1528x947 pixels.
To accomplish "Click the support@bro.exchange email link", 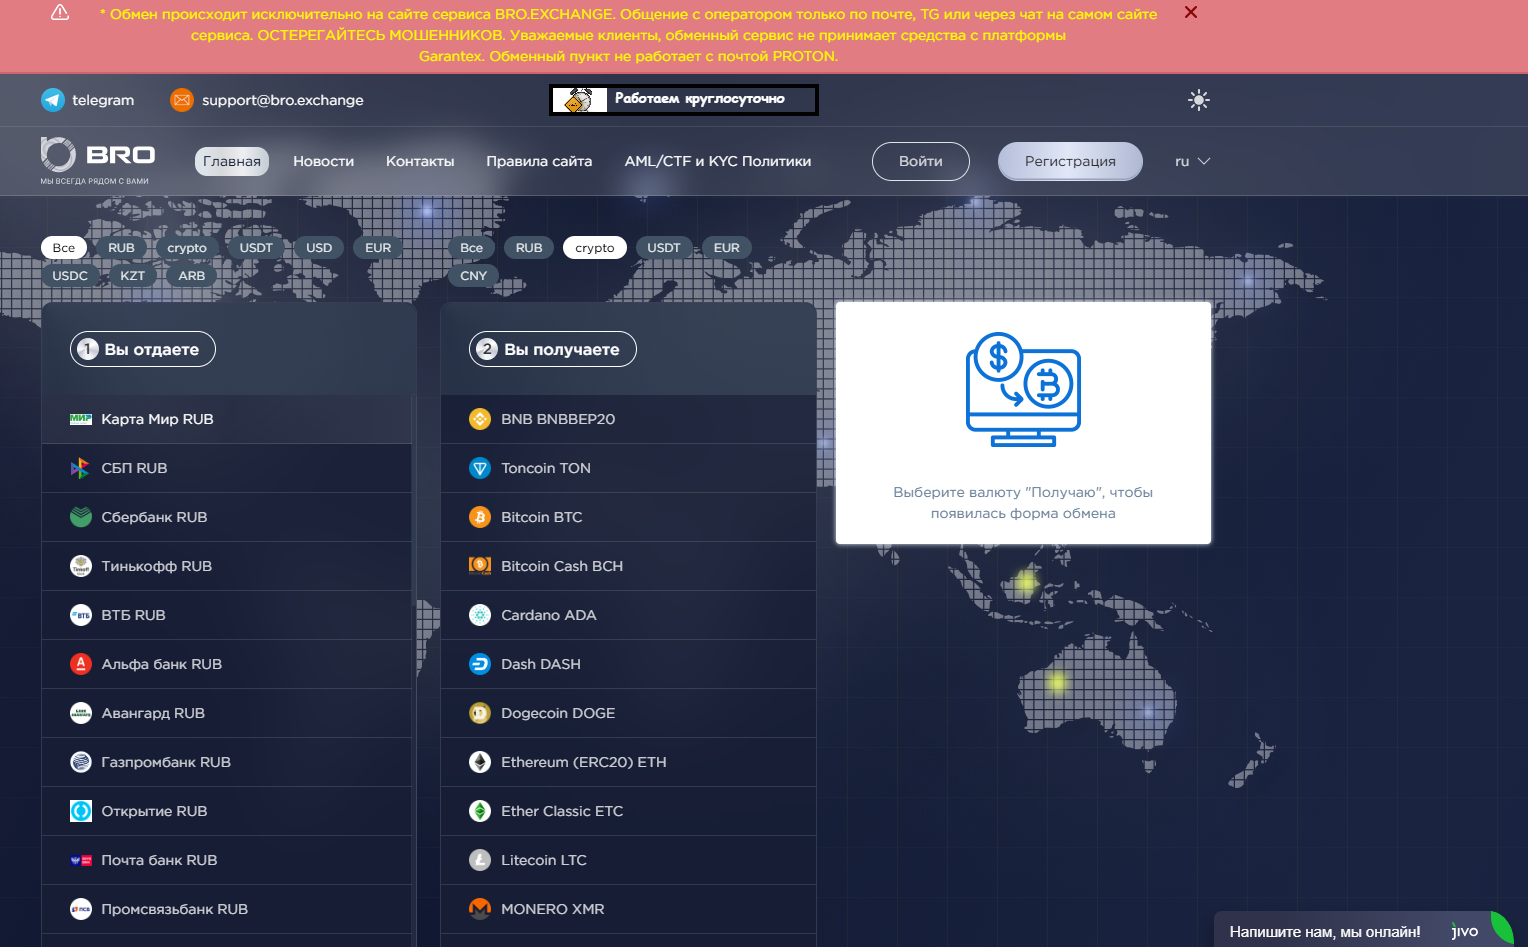I will [283, 100].
